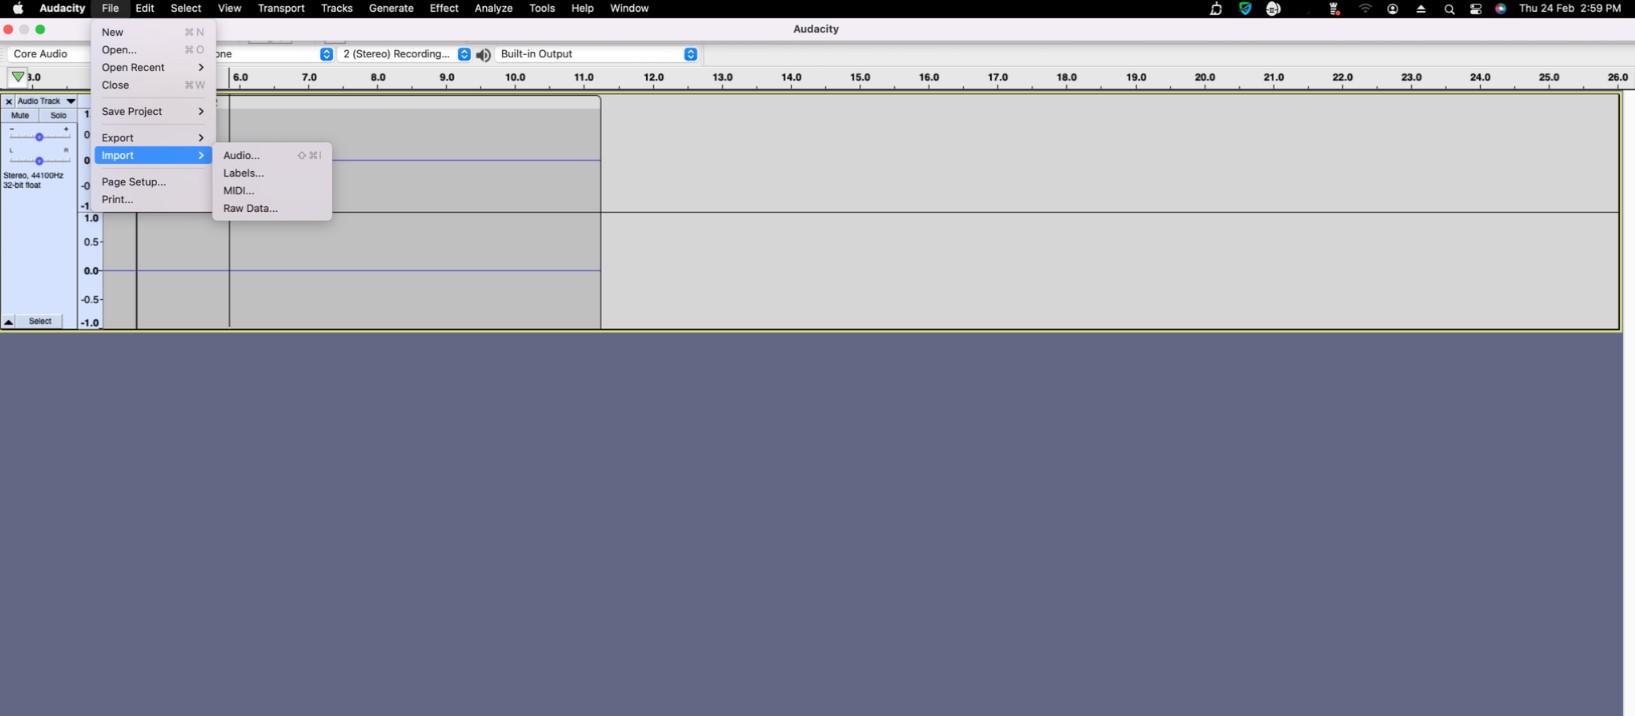Open the Edit menu
Image resolution: width=1635 pixels, height=716 pixels.
(x=145, y=9)
